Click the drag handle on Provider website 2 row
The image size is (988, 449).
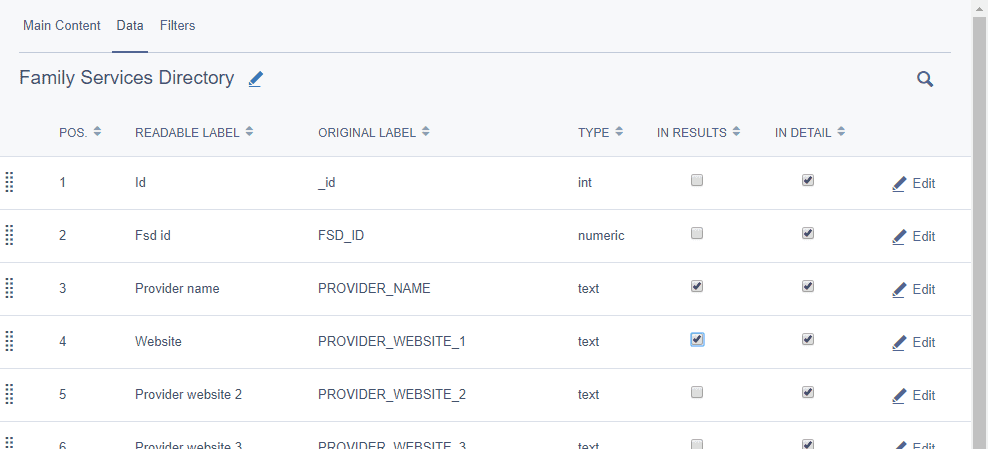pos(9,394)
